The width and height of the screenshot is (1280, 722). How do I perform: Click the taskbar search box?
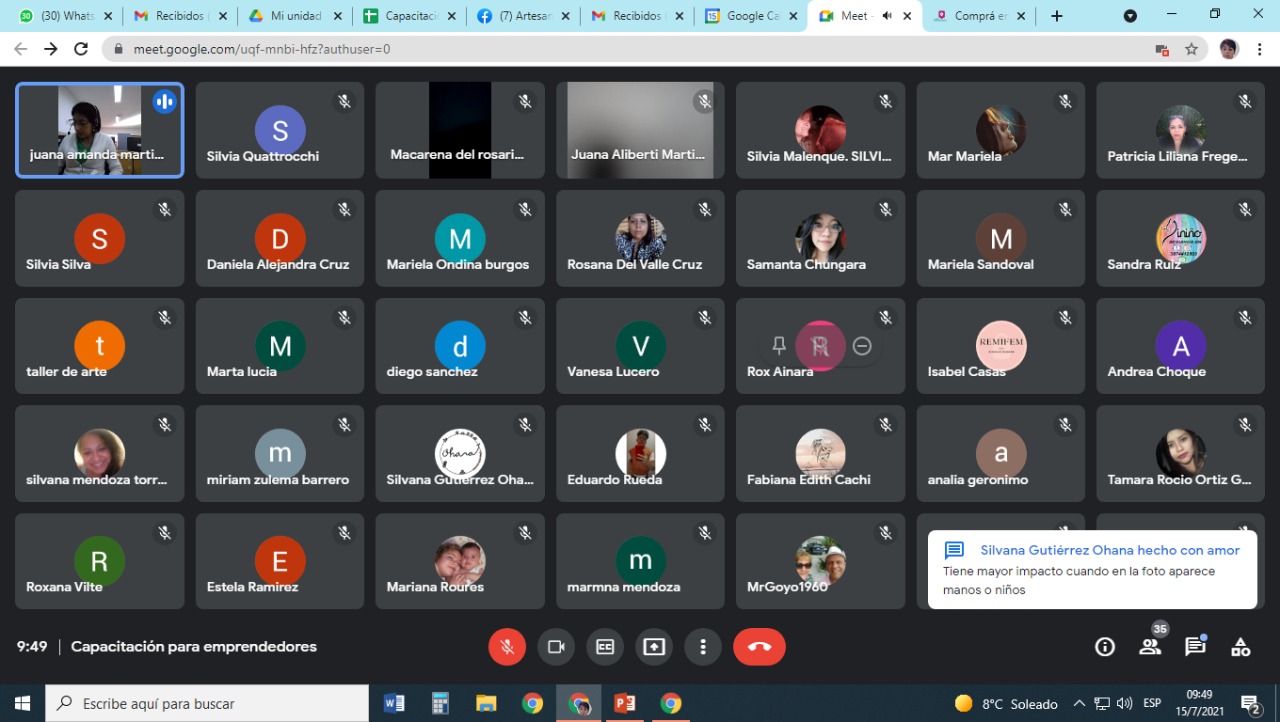point(208,704)
